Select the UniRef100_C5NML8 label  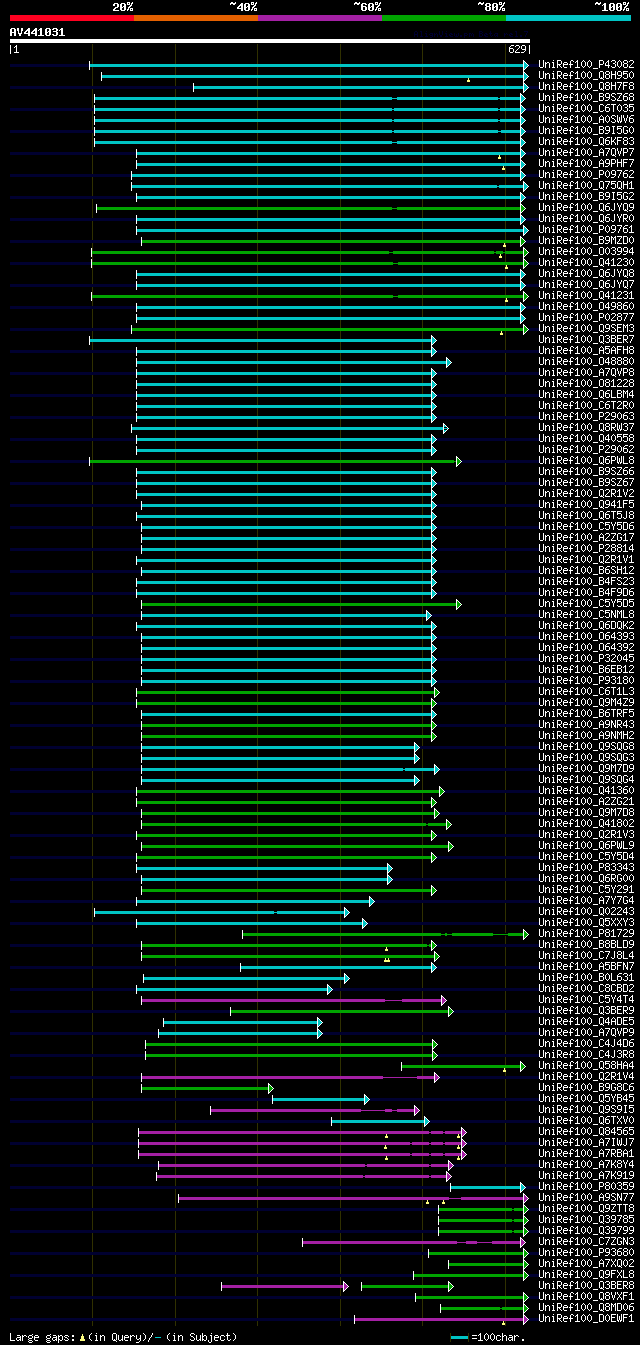click(x=584, y=614)
